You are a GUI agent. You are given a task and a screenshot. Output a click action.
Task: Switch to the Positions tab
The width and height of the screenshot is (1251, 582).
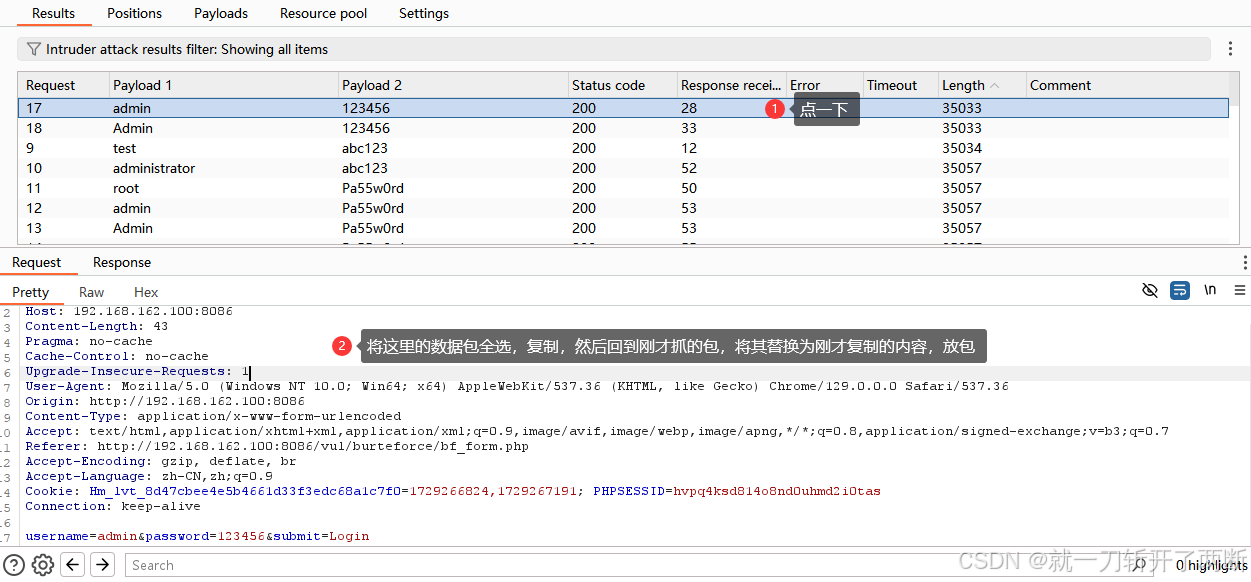[134, 13]
